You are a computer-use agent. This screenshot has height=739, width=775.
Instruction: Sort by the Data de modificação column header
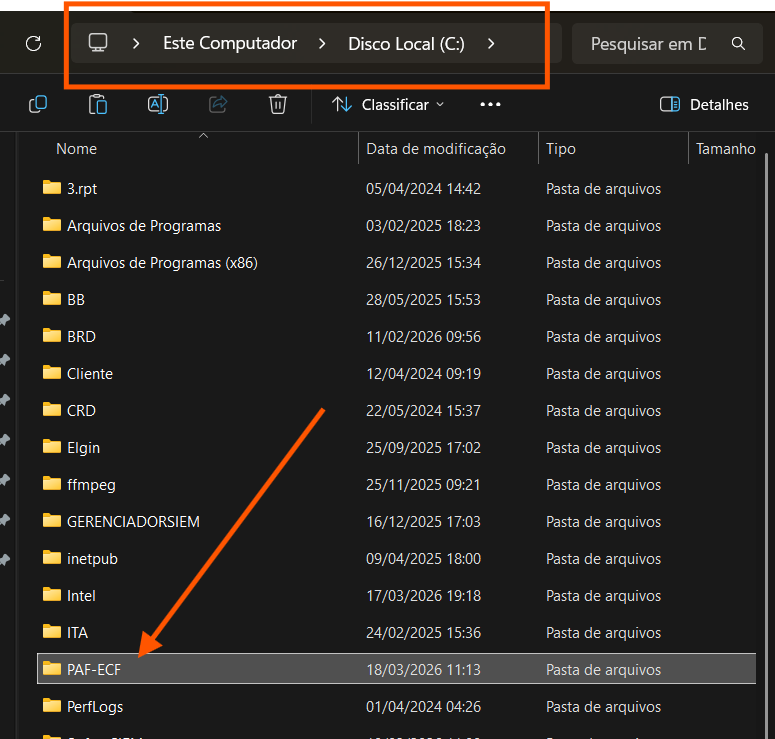pyautogui.click(x=436, y=149)
